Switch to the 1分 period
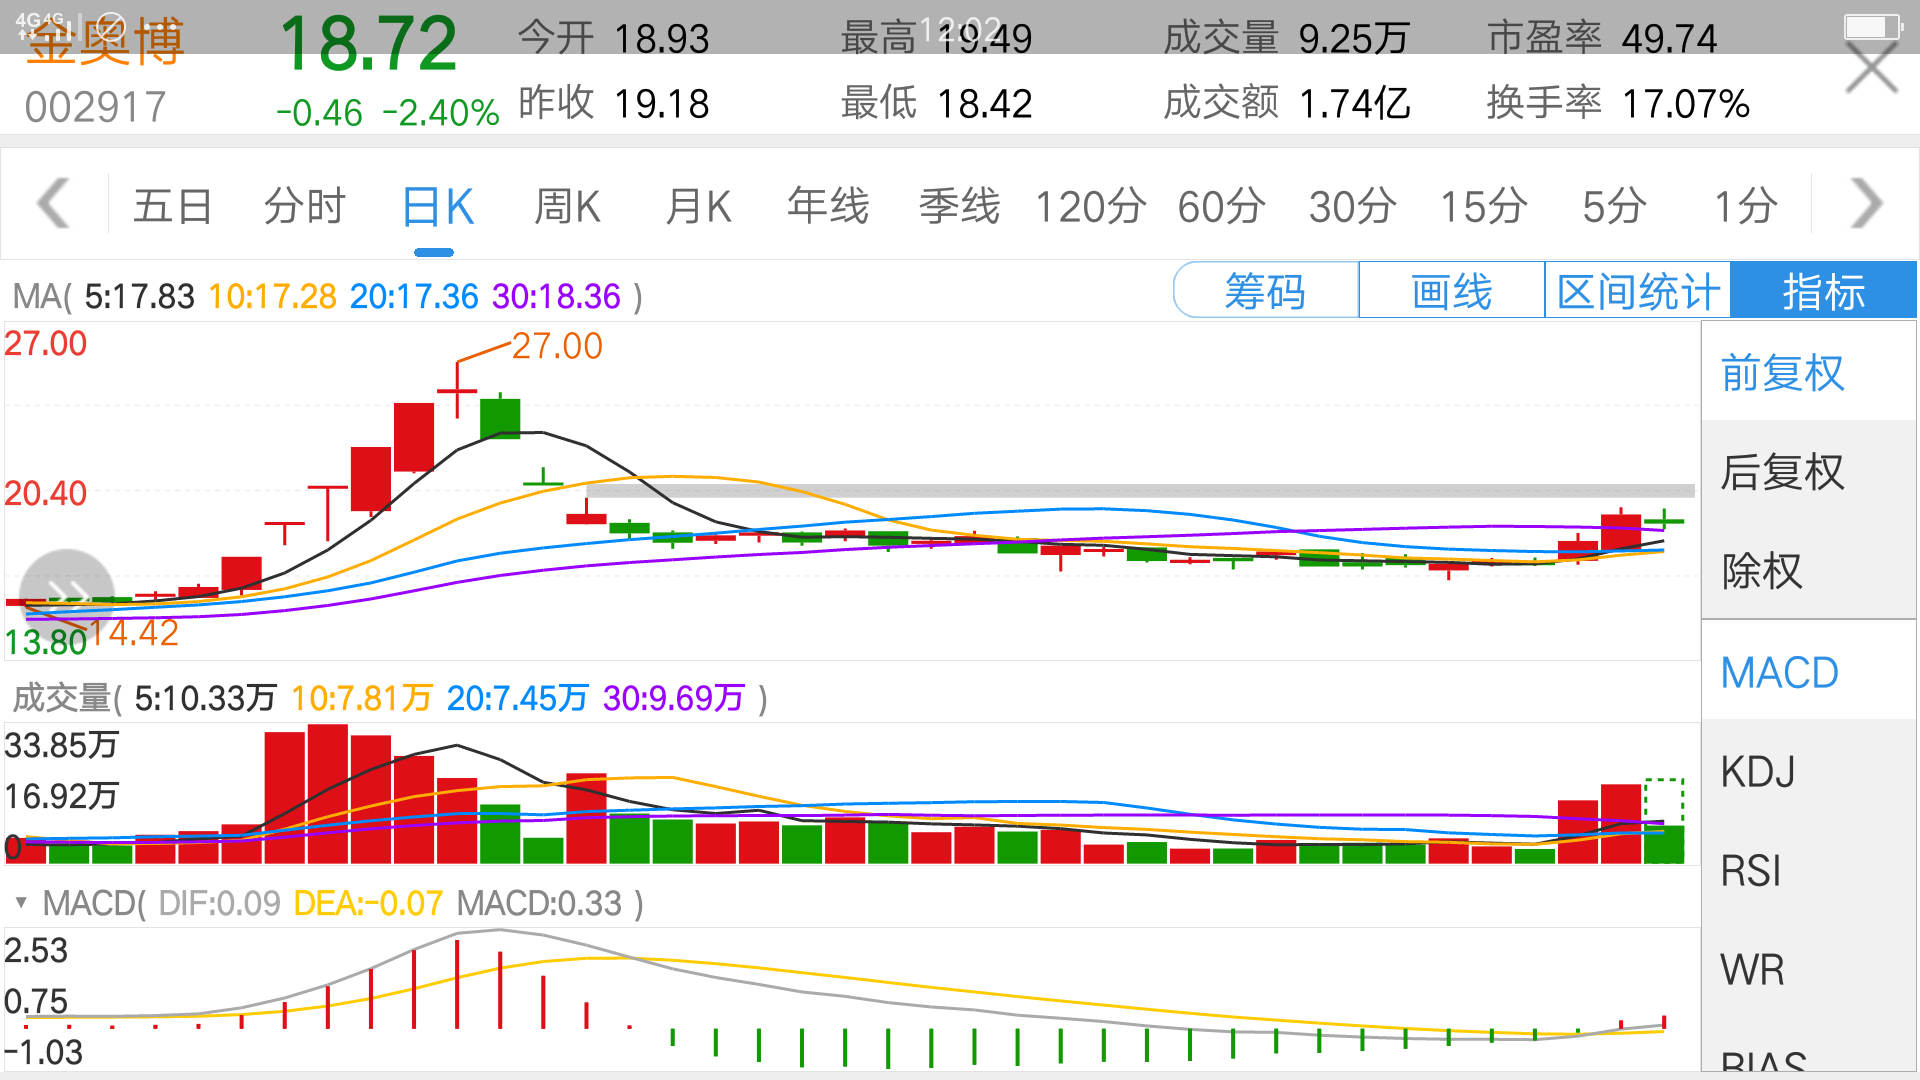 tap(1745, 207)
